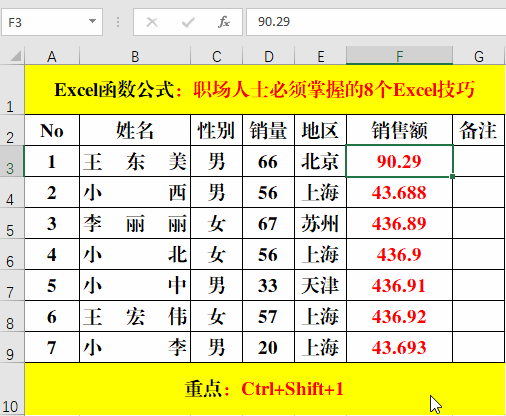Select name cell 小西

pyautogui.click(x=135, y=192)
